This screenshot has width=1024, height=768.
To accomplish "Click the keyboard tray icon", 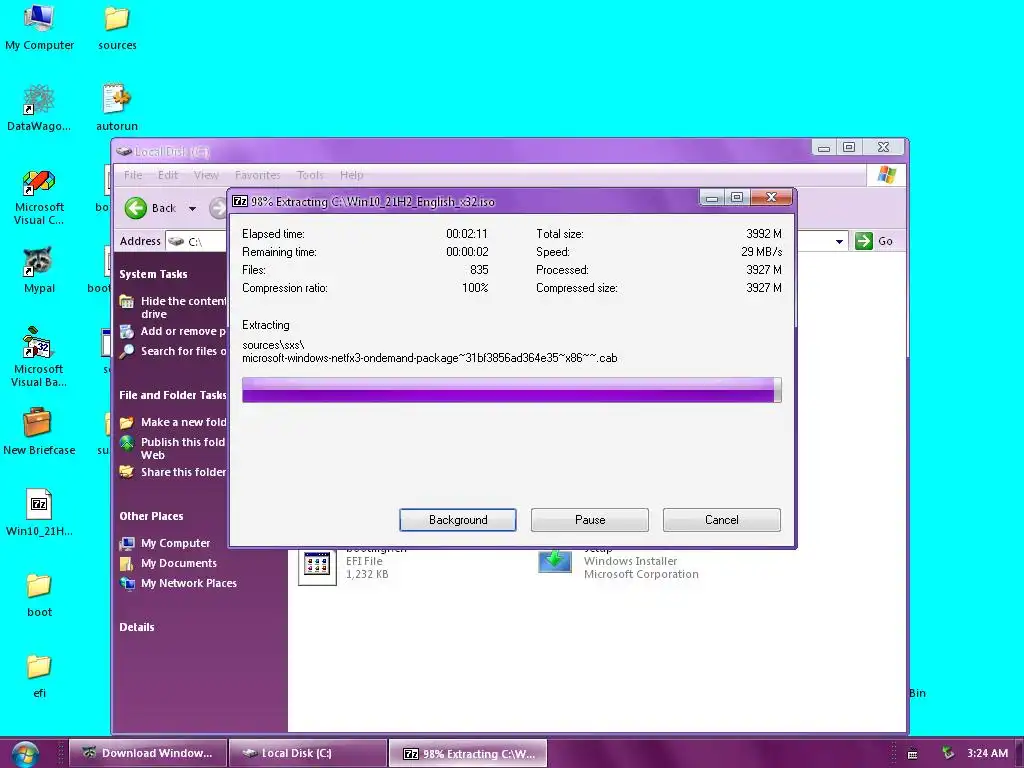I will [x=912, y=754].
